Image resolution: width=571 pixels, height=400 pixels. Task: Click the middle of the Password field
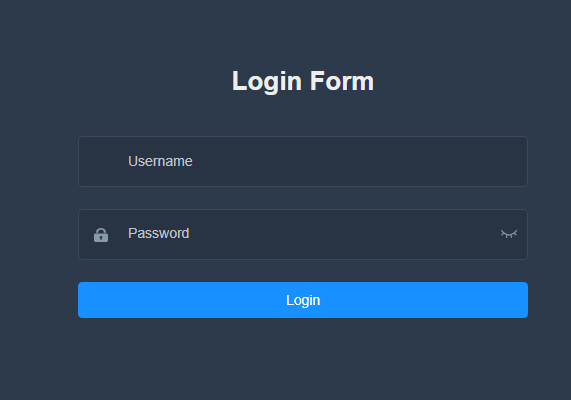pos(303,234)
